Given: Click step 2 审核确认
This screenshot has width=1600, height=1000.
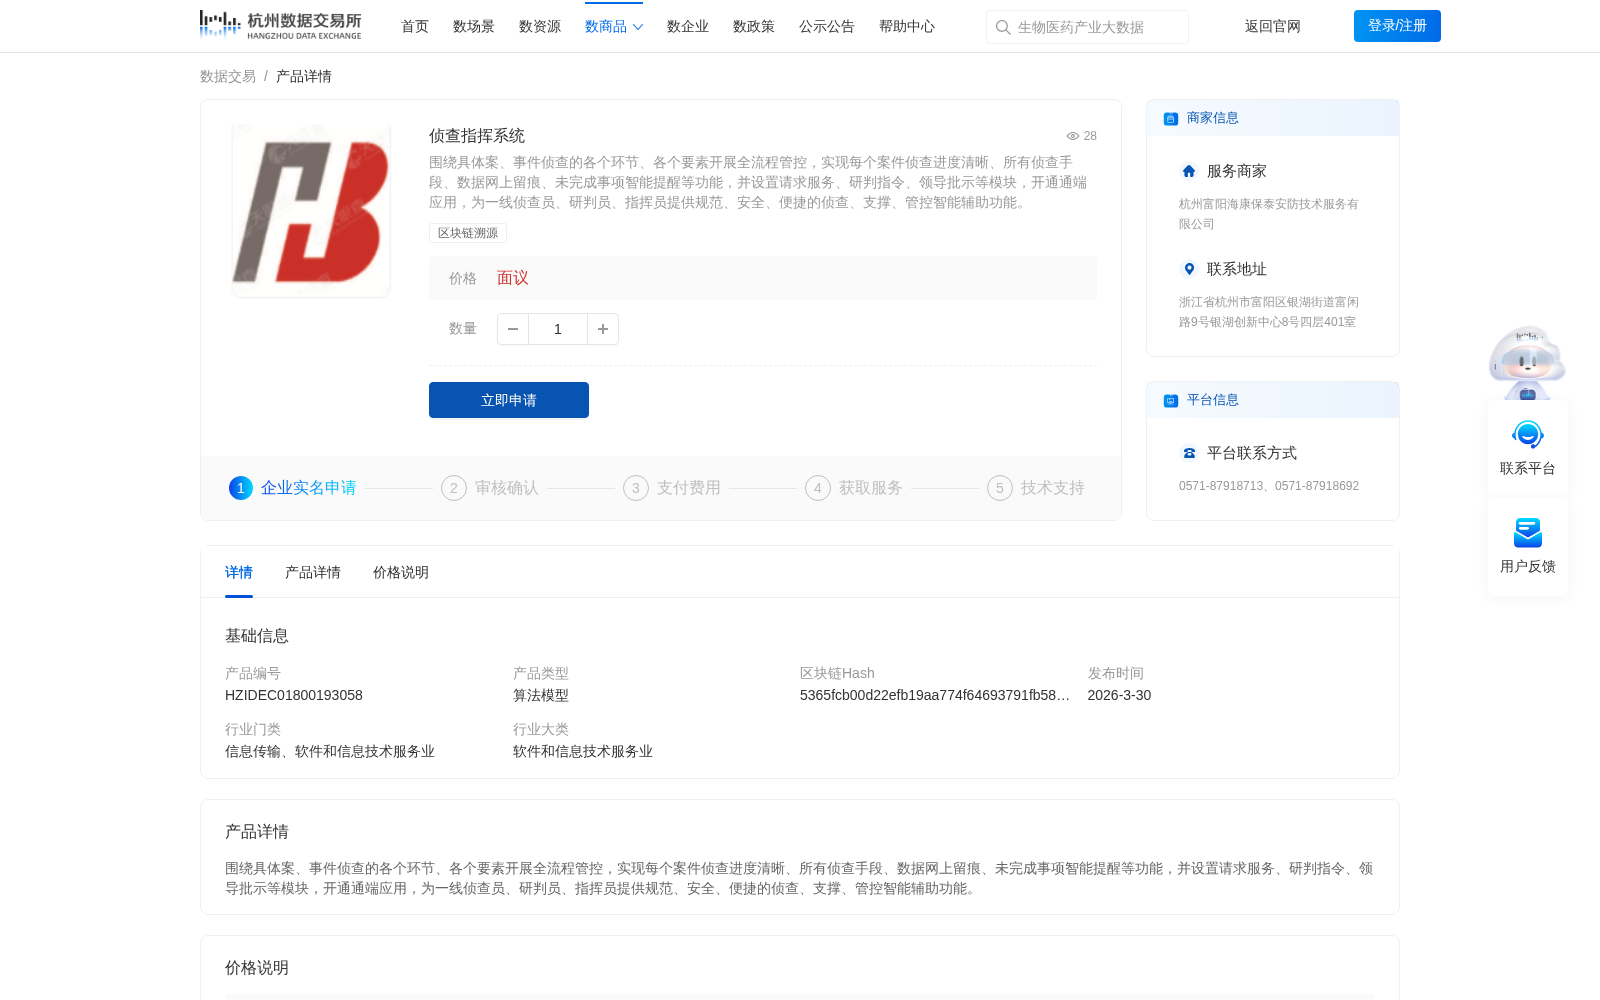Looking at the screenshot, I should point(490,488).
